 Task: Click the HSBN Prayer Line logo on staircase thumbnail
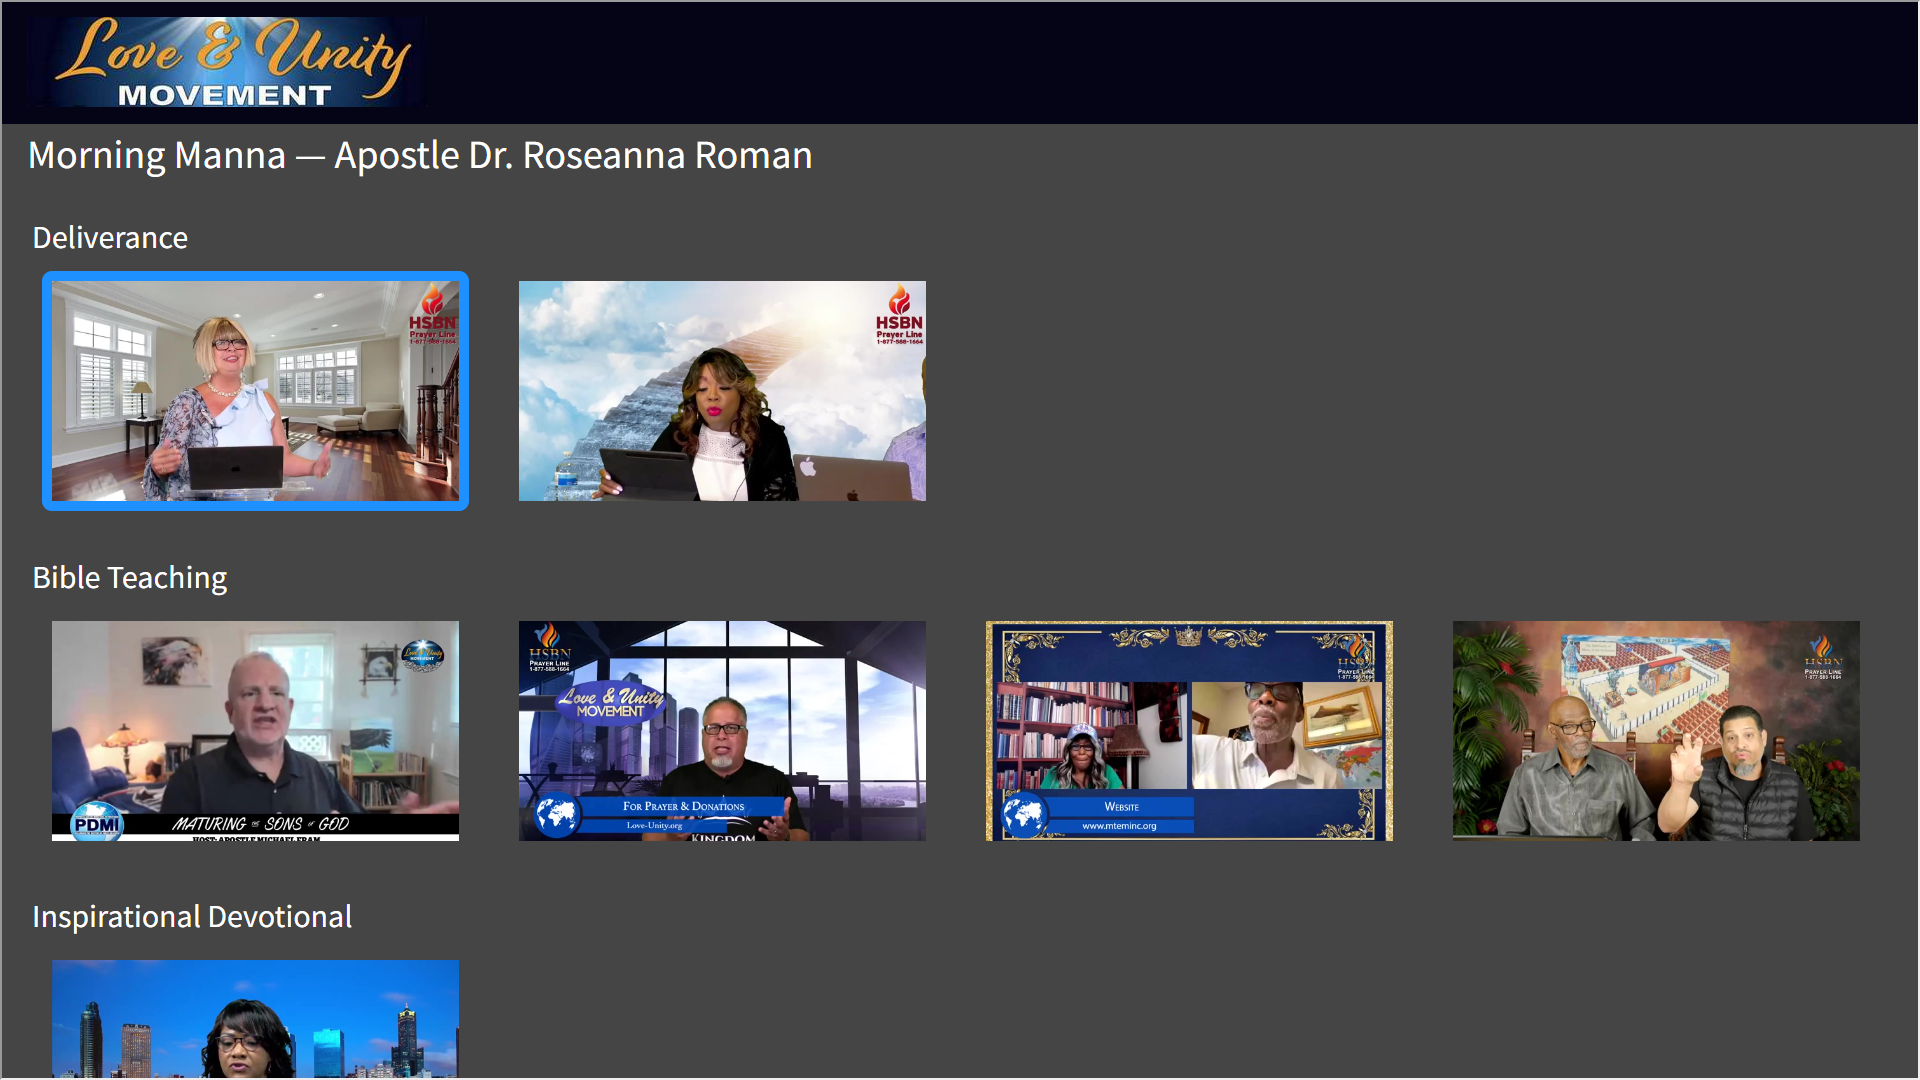pos(899,315)
